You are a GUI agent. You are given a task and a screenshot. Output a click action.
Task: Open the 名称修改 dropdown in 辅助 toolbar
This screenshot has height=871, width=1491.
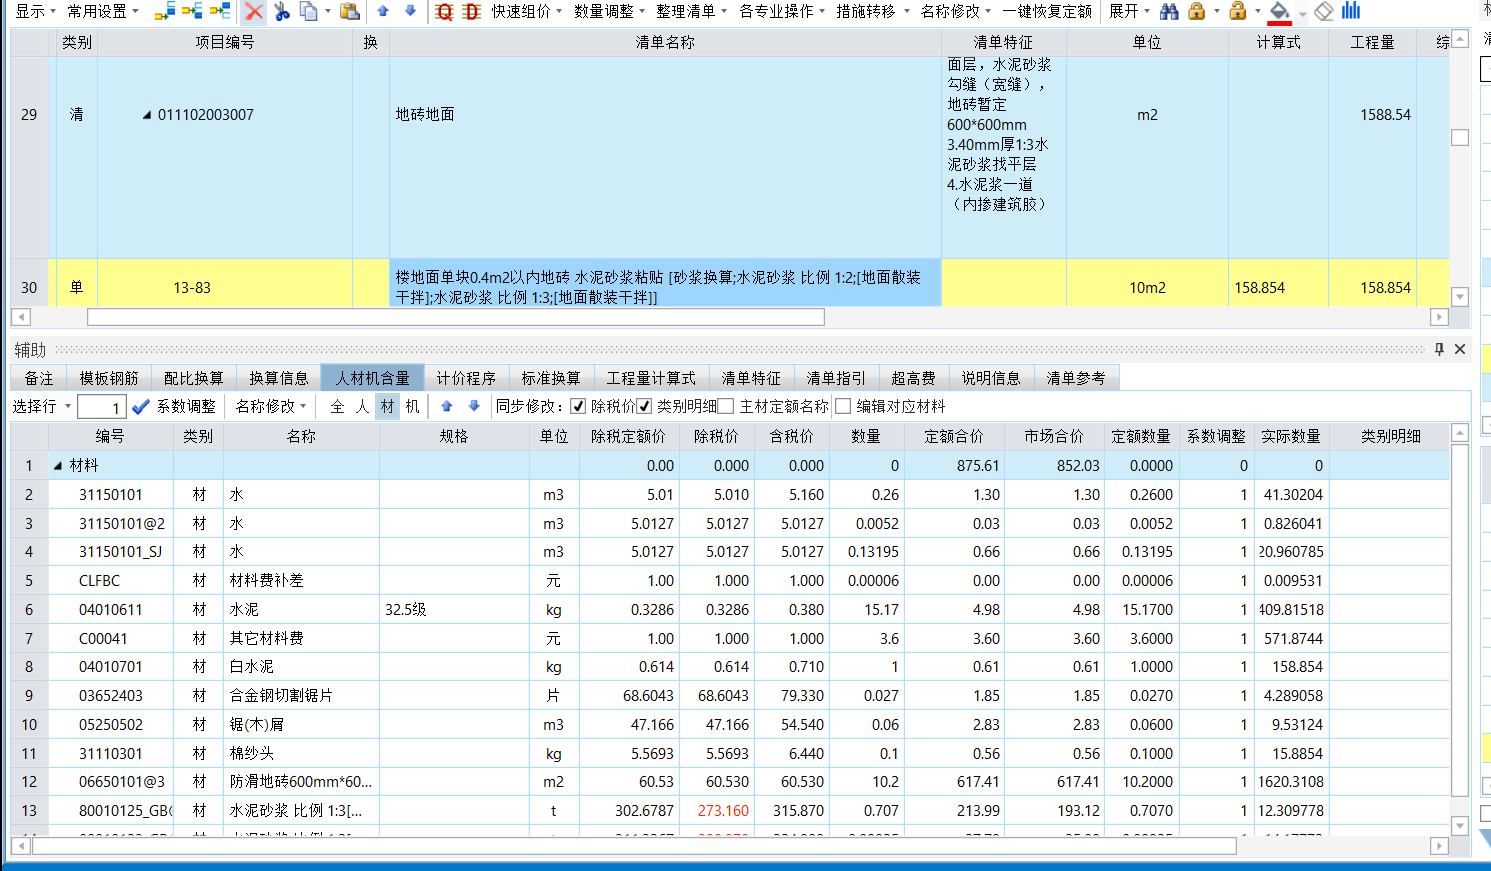pyautogui.click(x=271, y=406)
